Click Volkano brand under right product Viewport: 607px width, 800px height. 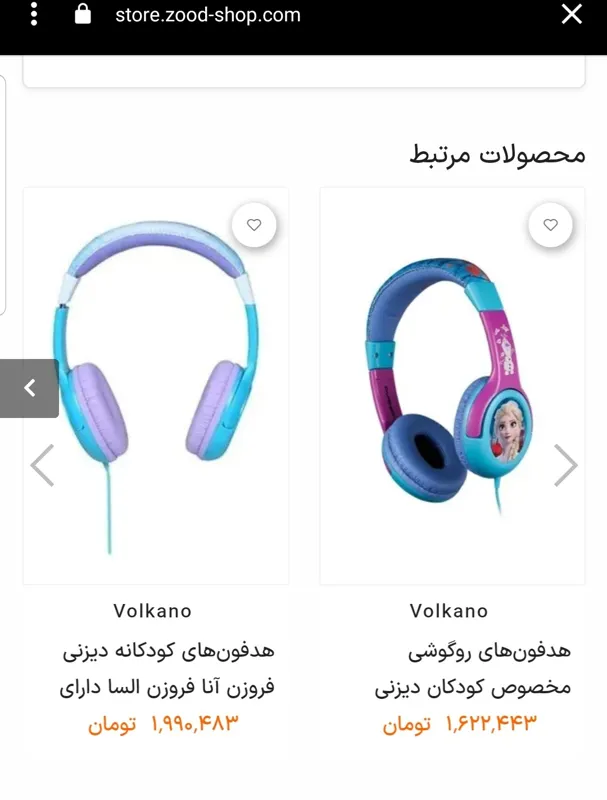click(x=449, y=611)
